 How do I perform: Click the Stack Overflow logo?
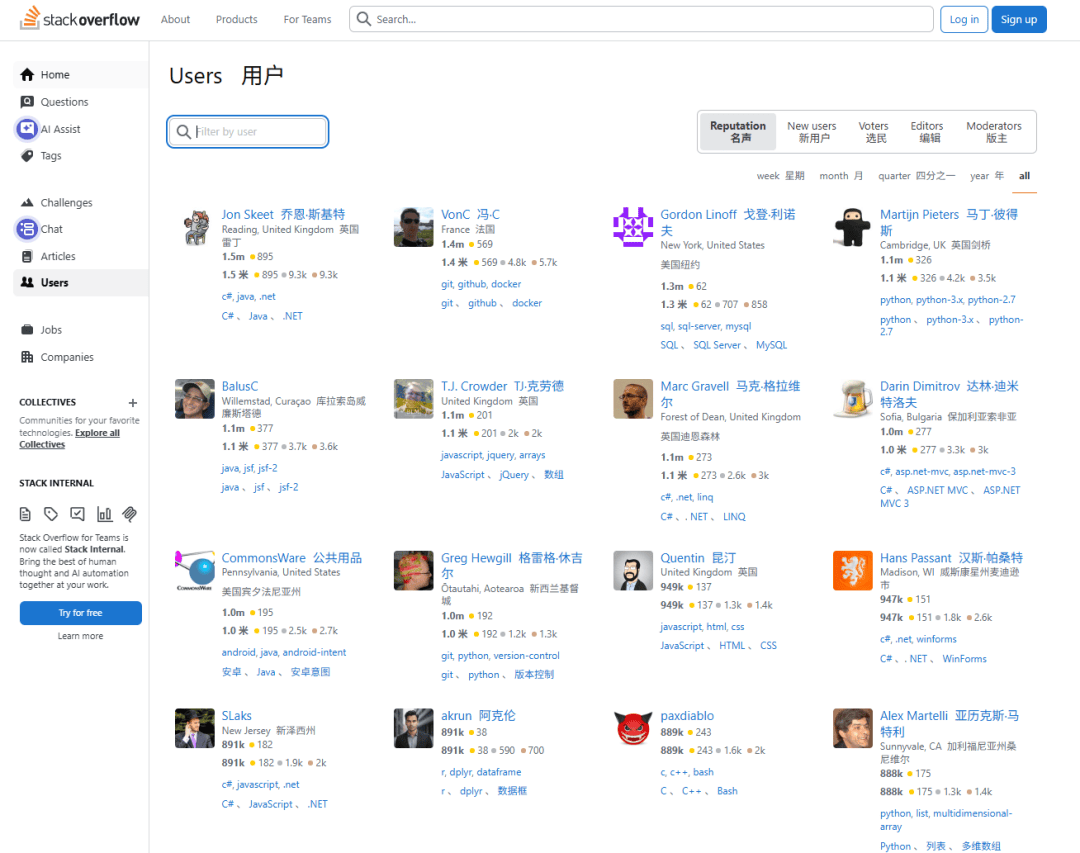(x=80, y=19)
